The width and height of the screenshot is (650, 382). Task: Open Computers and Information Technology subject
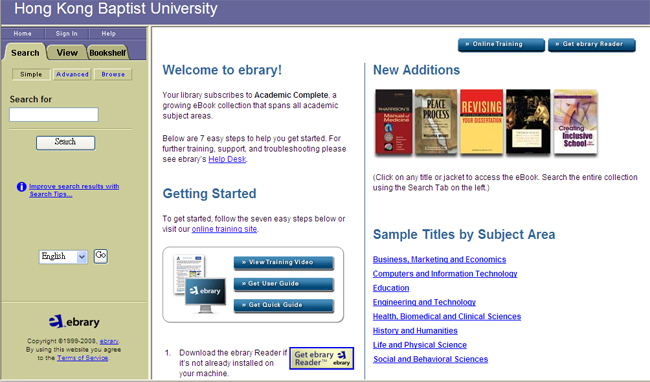pyautogui.click(x=445, y=274)
